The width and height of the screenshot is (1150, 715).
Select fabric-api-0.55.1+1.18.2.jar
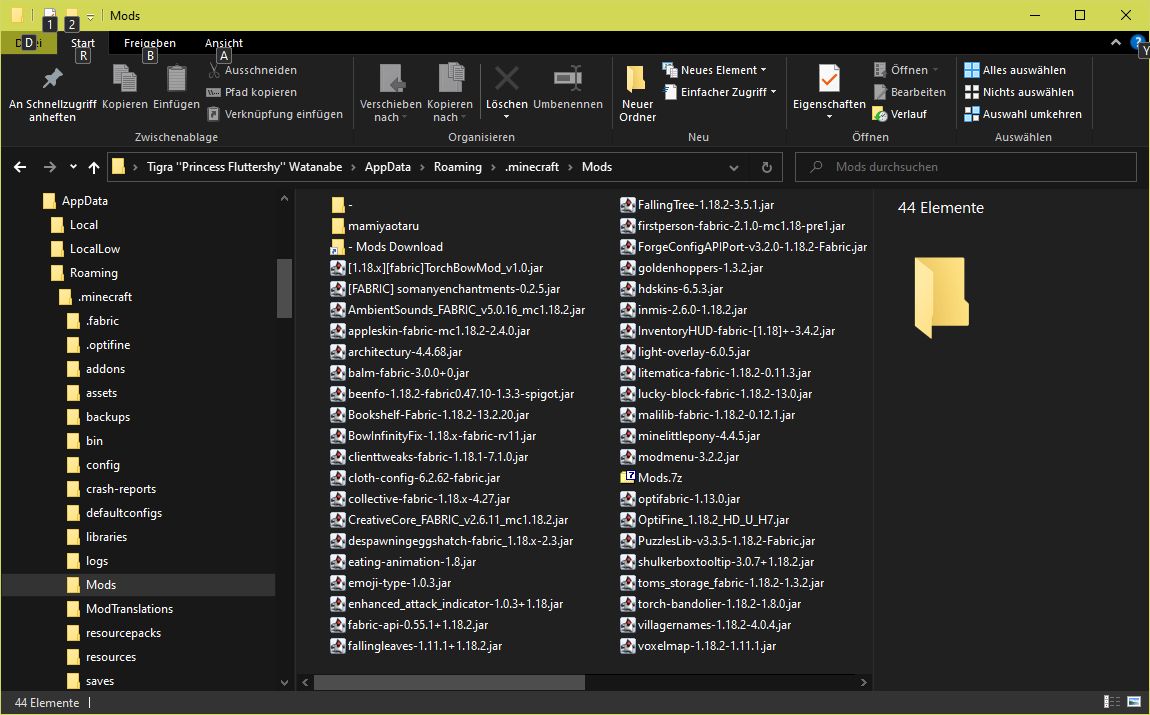(417, 625)
